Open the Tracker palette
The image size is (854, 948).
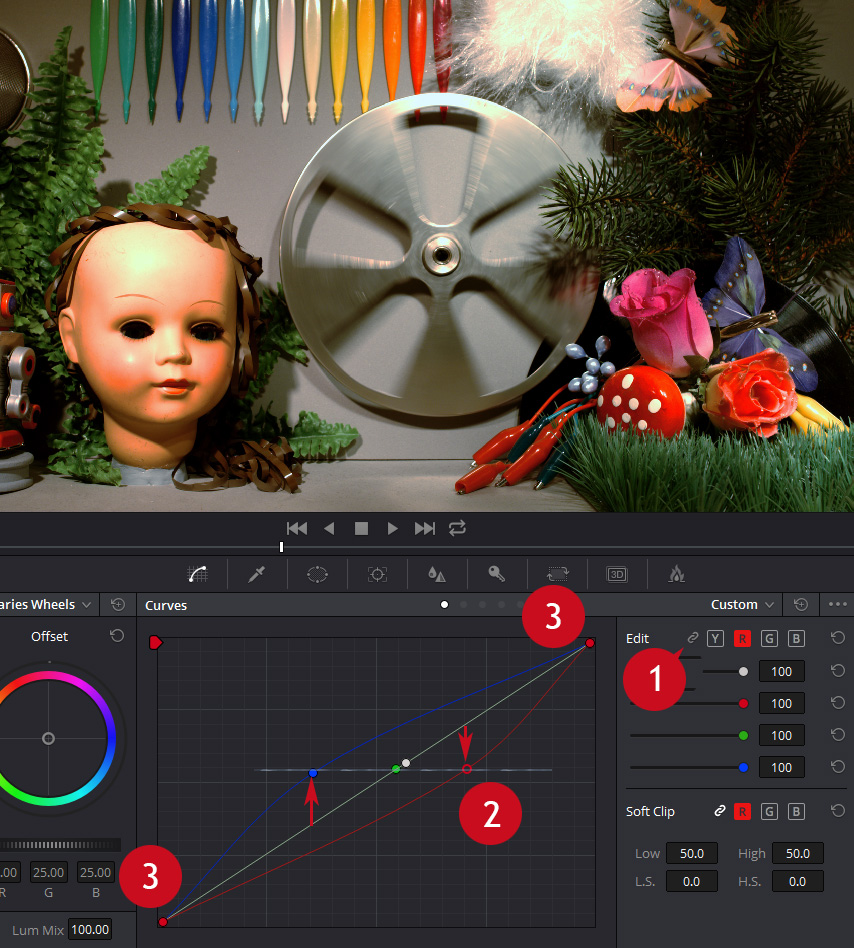pyautogui.click(x=377, y=574)
